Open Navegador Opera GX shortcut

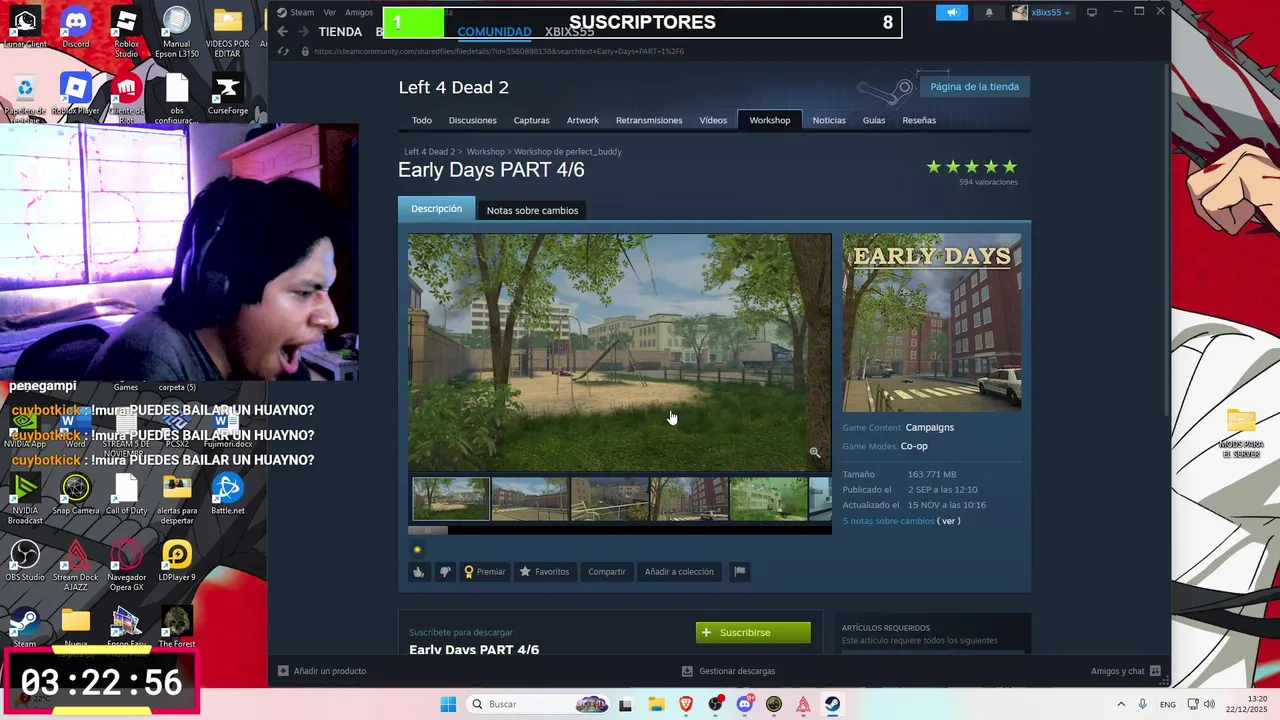click(126, 566)
